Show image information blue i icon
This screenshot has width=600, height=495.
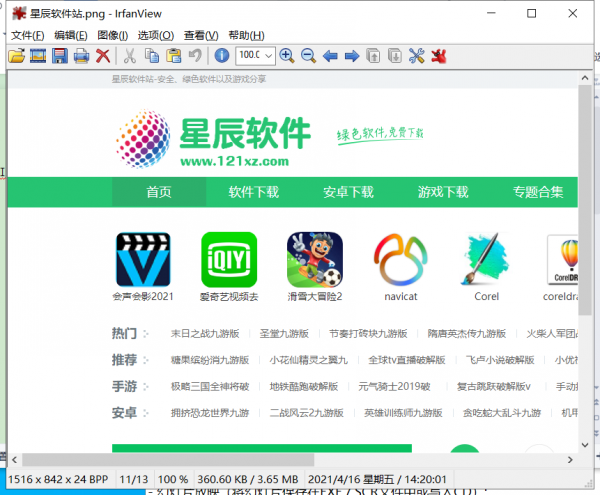(222, 56)
